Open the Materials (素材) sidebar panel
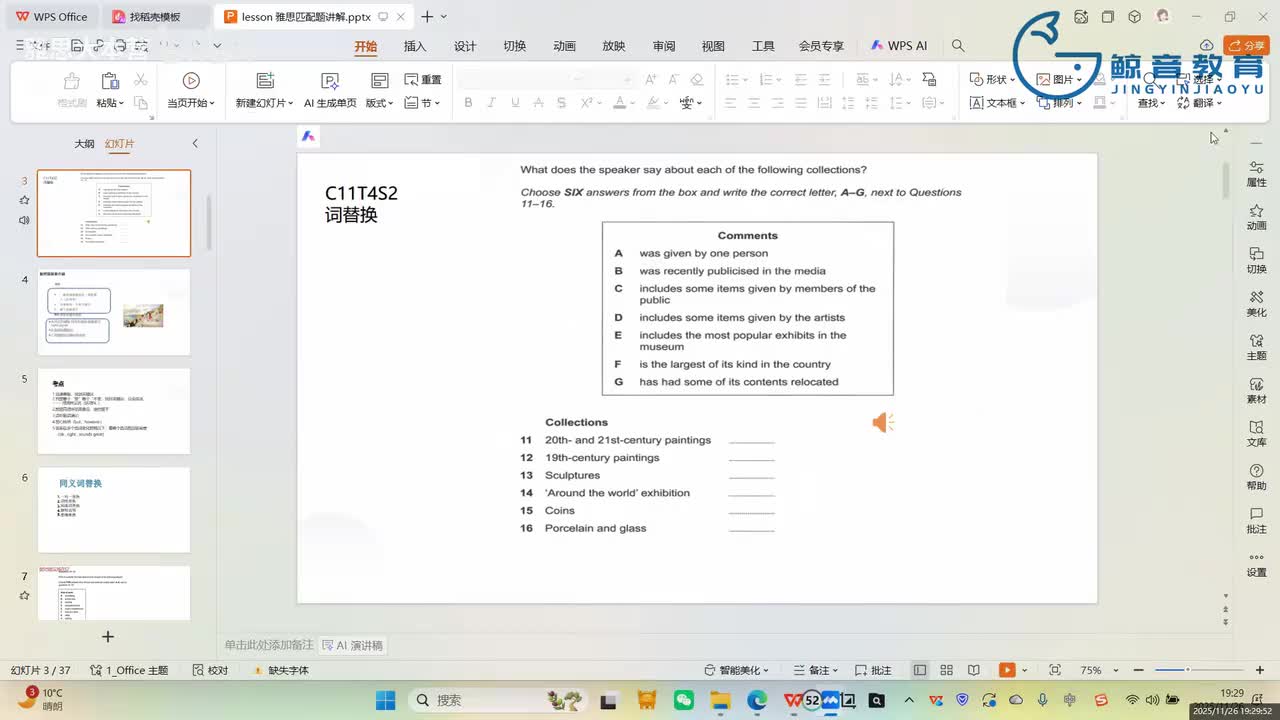This screenshot has width=1280, height=720. click(x=1256, y=391)
